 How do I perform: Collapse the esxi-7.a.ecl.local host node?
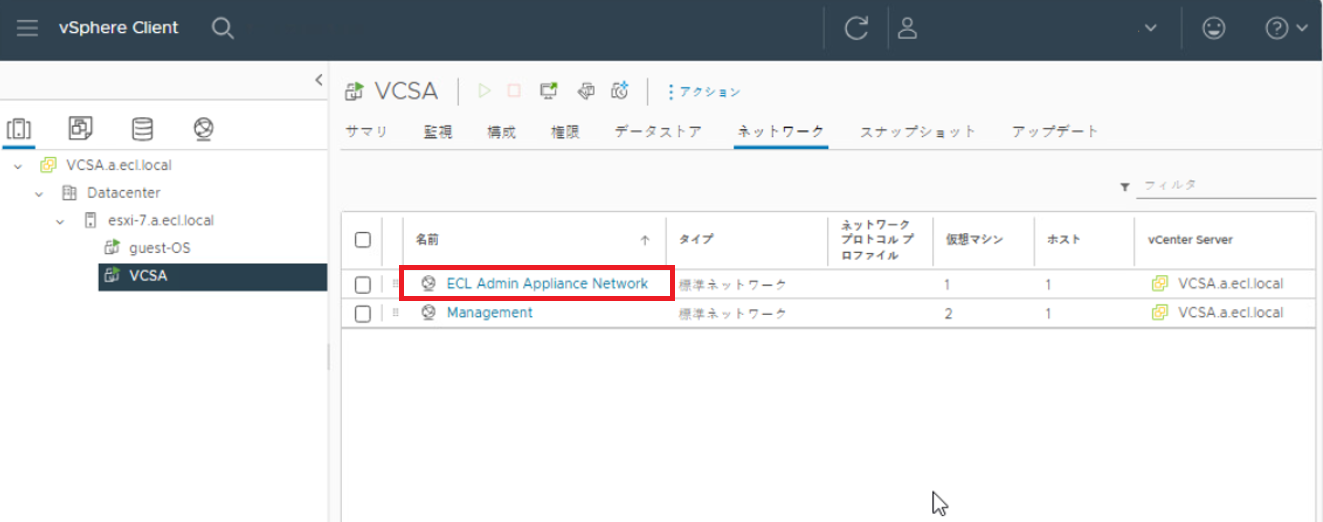click(60, 221)
